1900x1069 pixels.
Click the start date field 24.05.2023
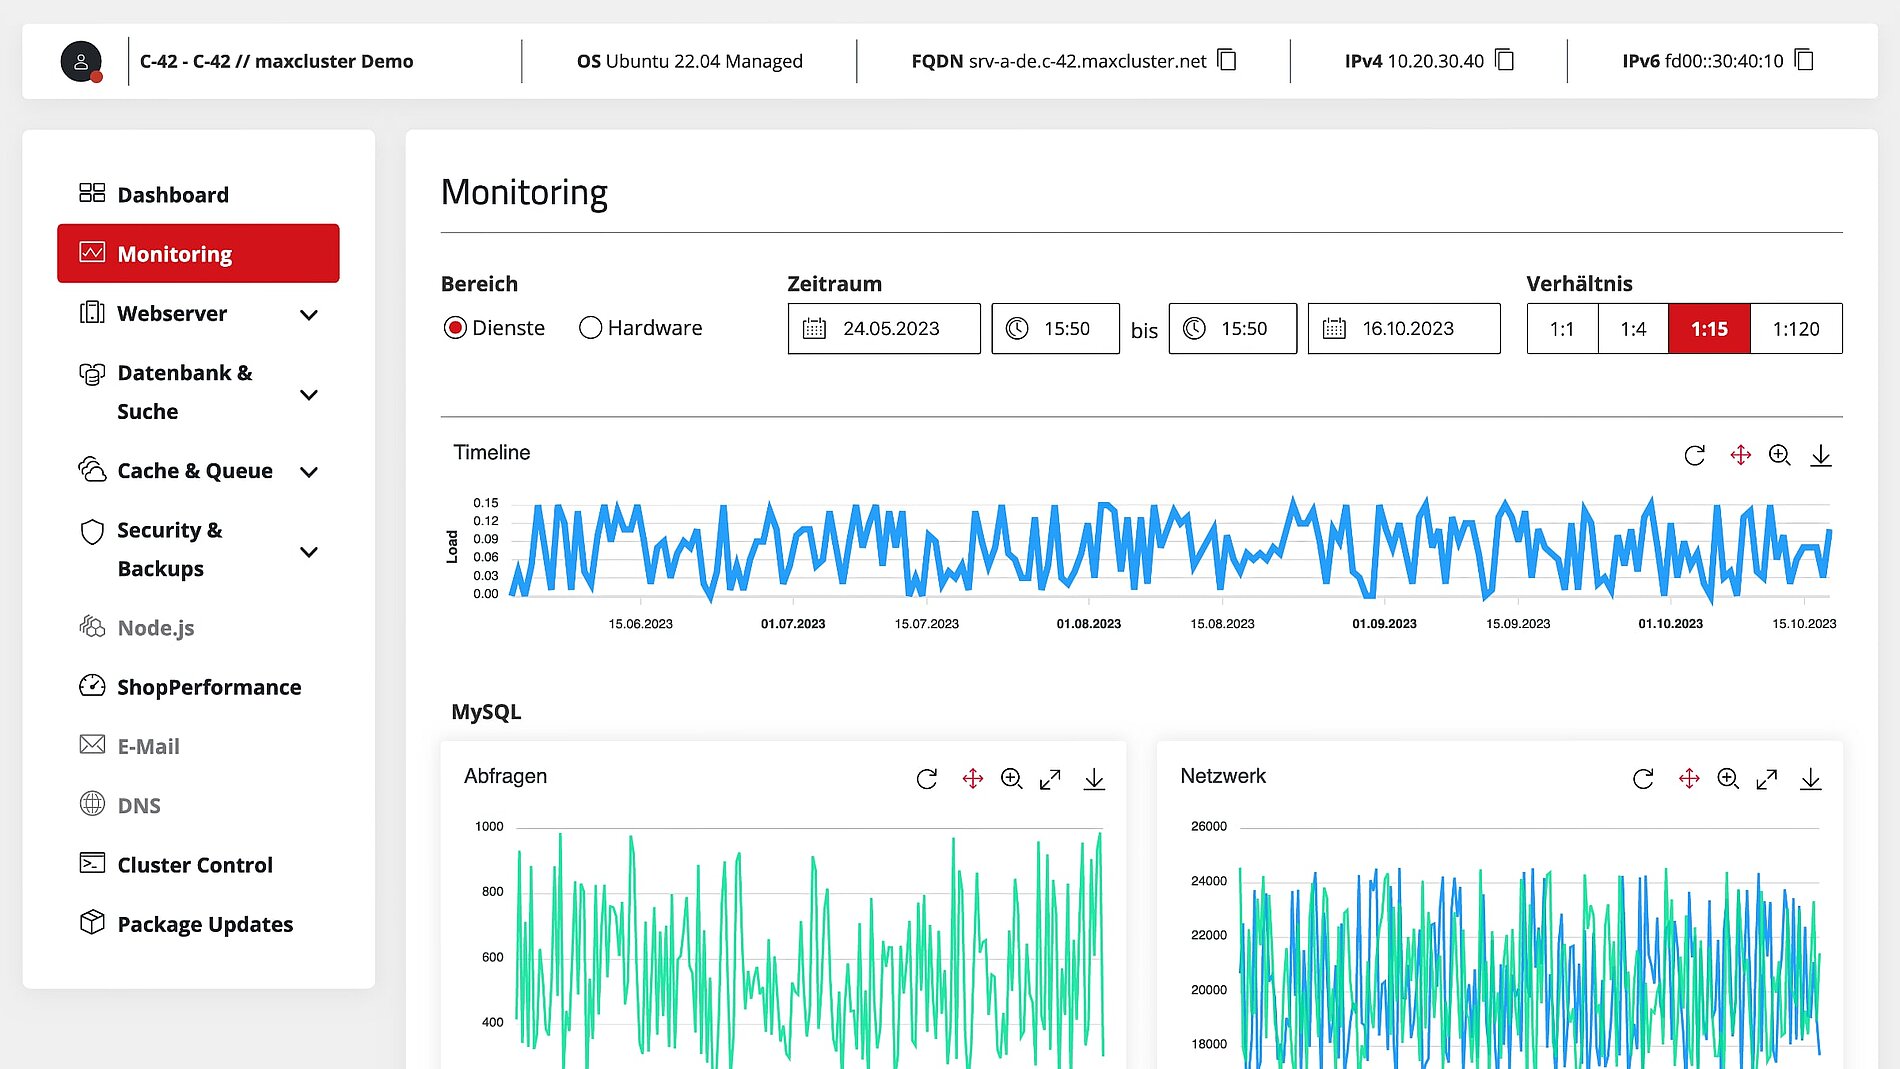click(884, 329)
